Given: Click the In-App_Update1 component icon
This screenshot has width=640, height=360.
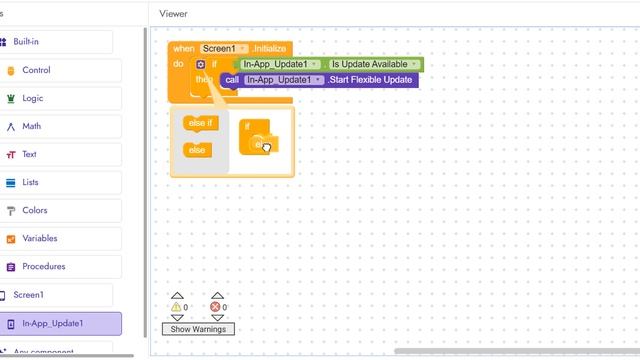Looking at the screenshot, I should click(11, 324).
